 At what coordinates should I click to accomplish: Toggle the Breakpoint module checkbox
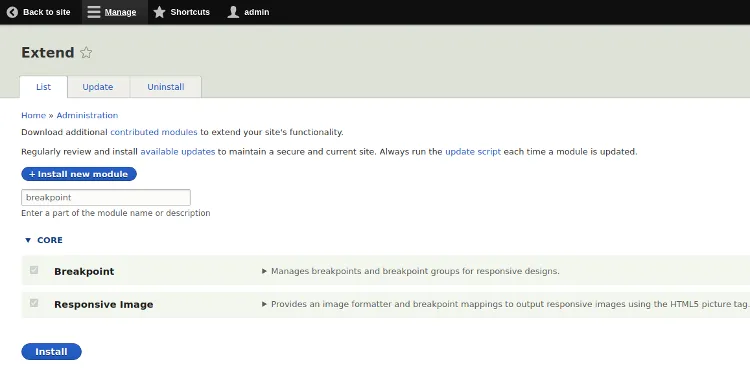(x=34, y=270)
